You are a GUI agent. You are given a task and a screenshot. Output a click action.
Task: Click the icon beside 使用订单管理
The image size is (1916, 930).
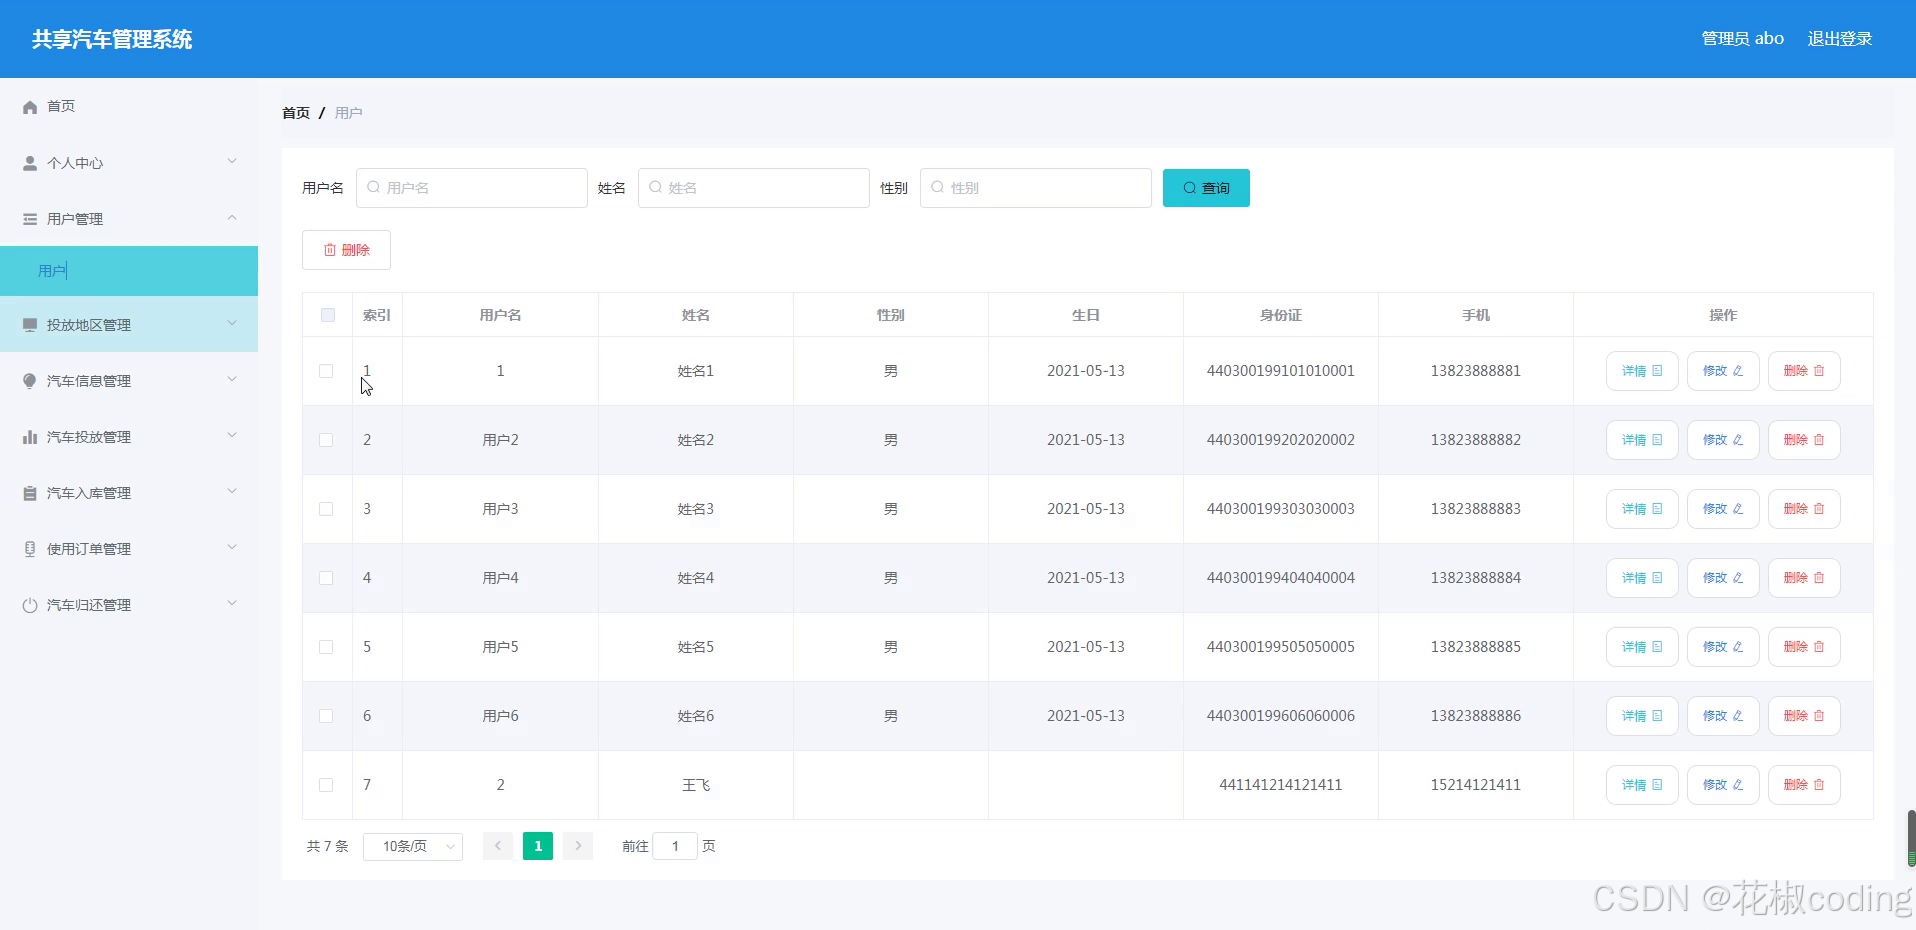(x=30, y=549)
